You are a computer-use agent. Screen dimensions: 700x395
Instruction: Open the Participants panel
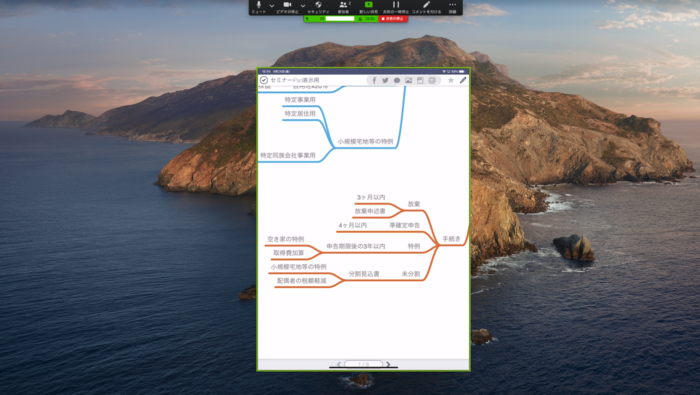pyautogui.click(x=343, y=7)
